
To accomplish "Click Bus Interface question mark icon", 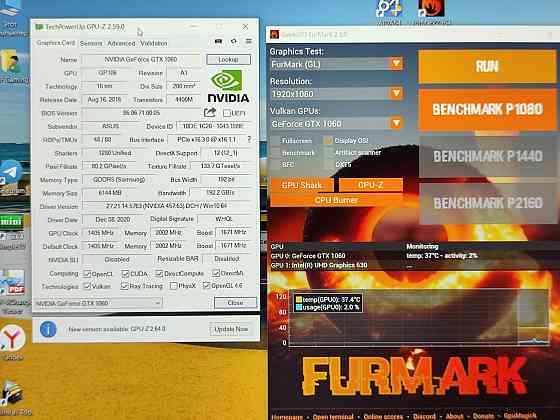I will click(x=249, y=140).
